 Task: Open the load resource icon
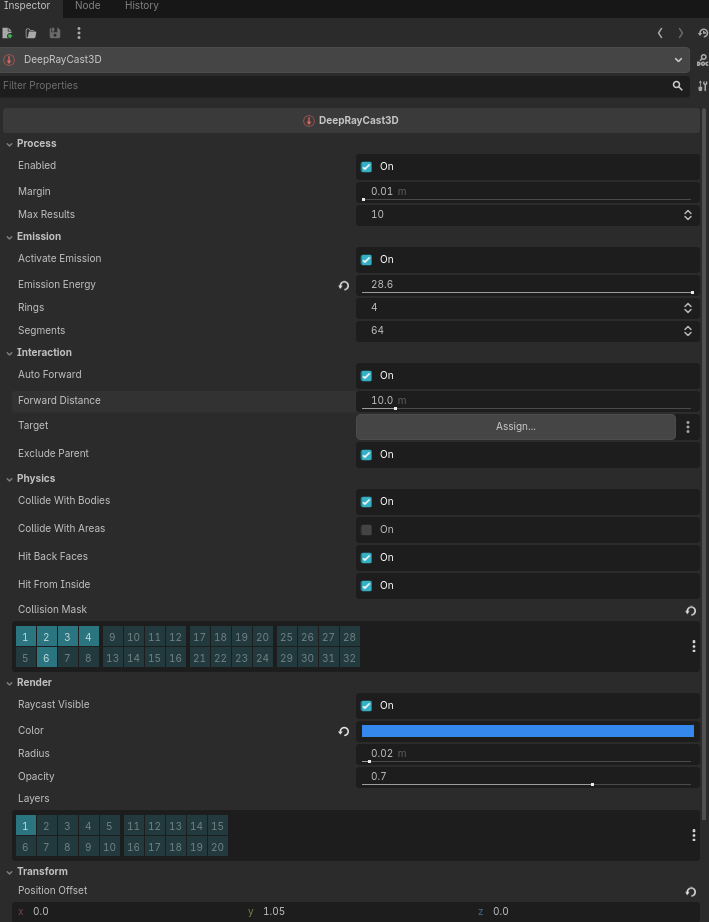[x=33, y=33]
